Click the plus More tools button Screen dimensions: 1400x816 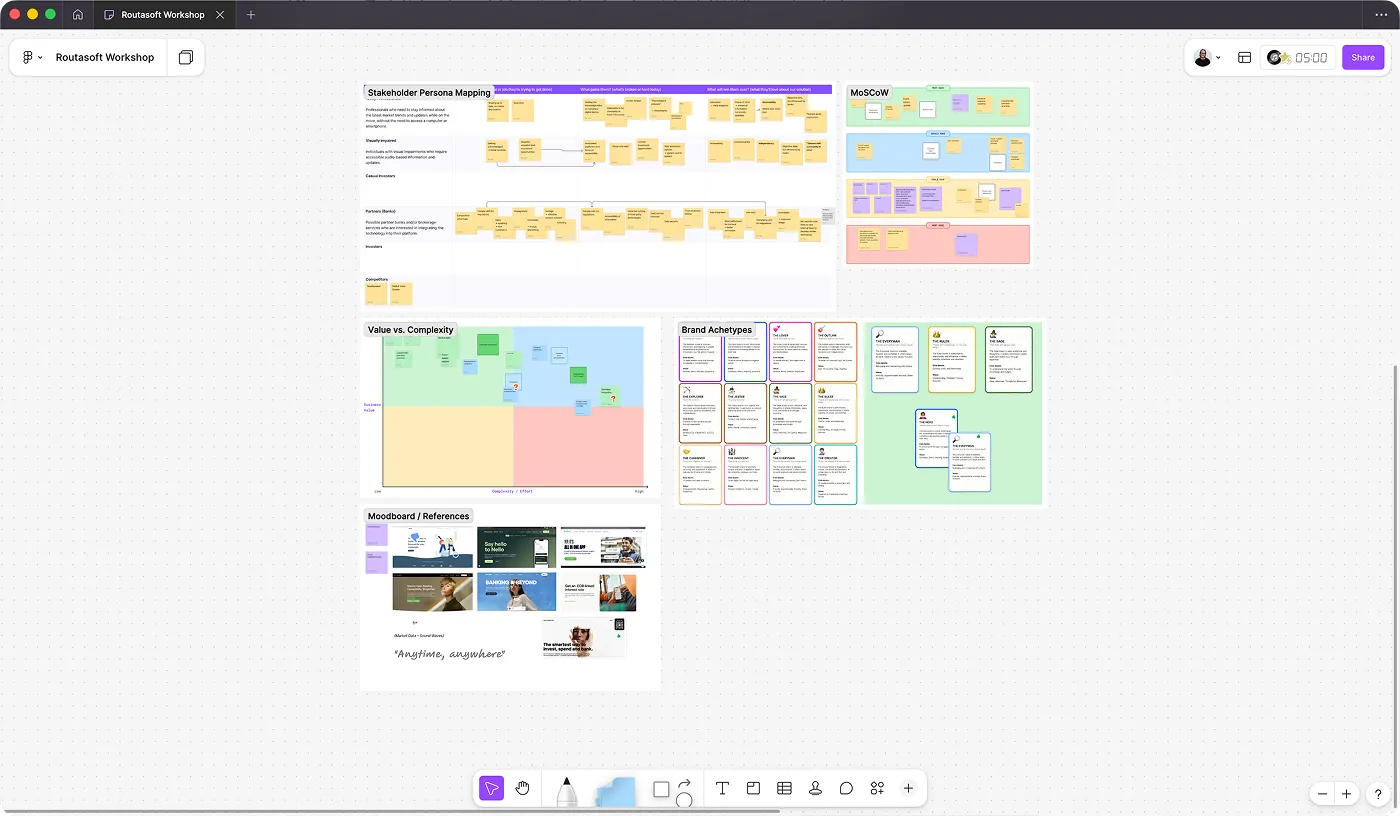pos(908,789)
